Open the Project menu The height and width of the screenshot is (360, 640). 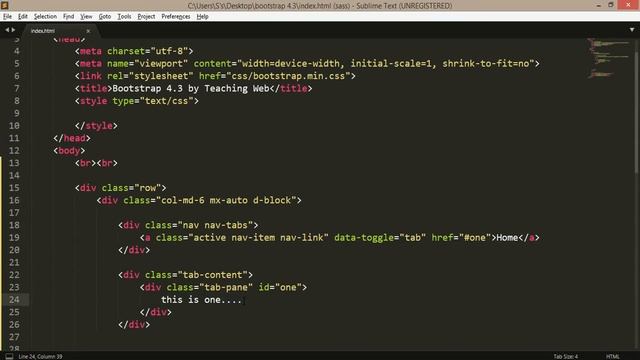pyautogui.click(x=146, y=16)
